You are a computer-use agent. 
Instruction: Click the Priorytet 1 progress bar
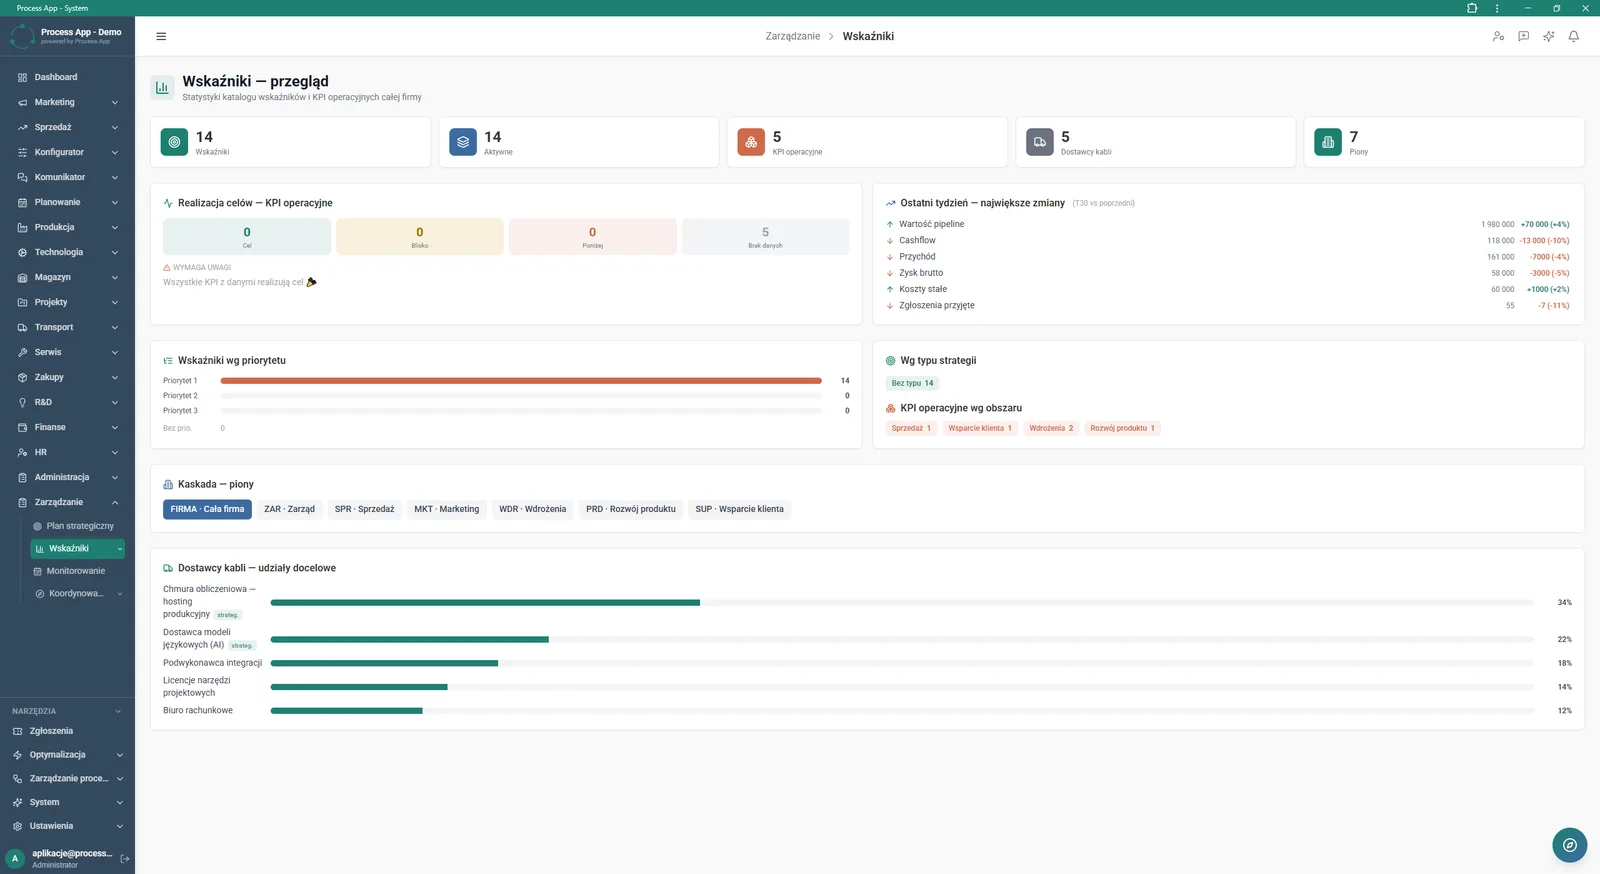tap(521, 381)
